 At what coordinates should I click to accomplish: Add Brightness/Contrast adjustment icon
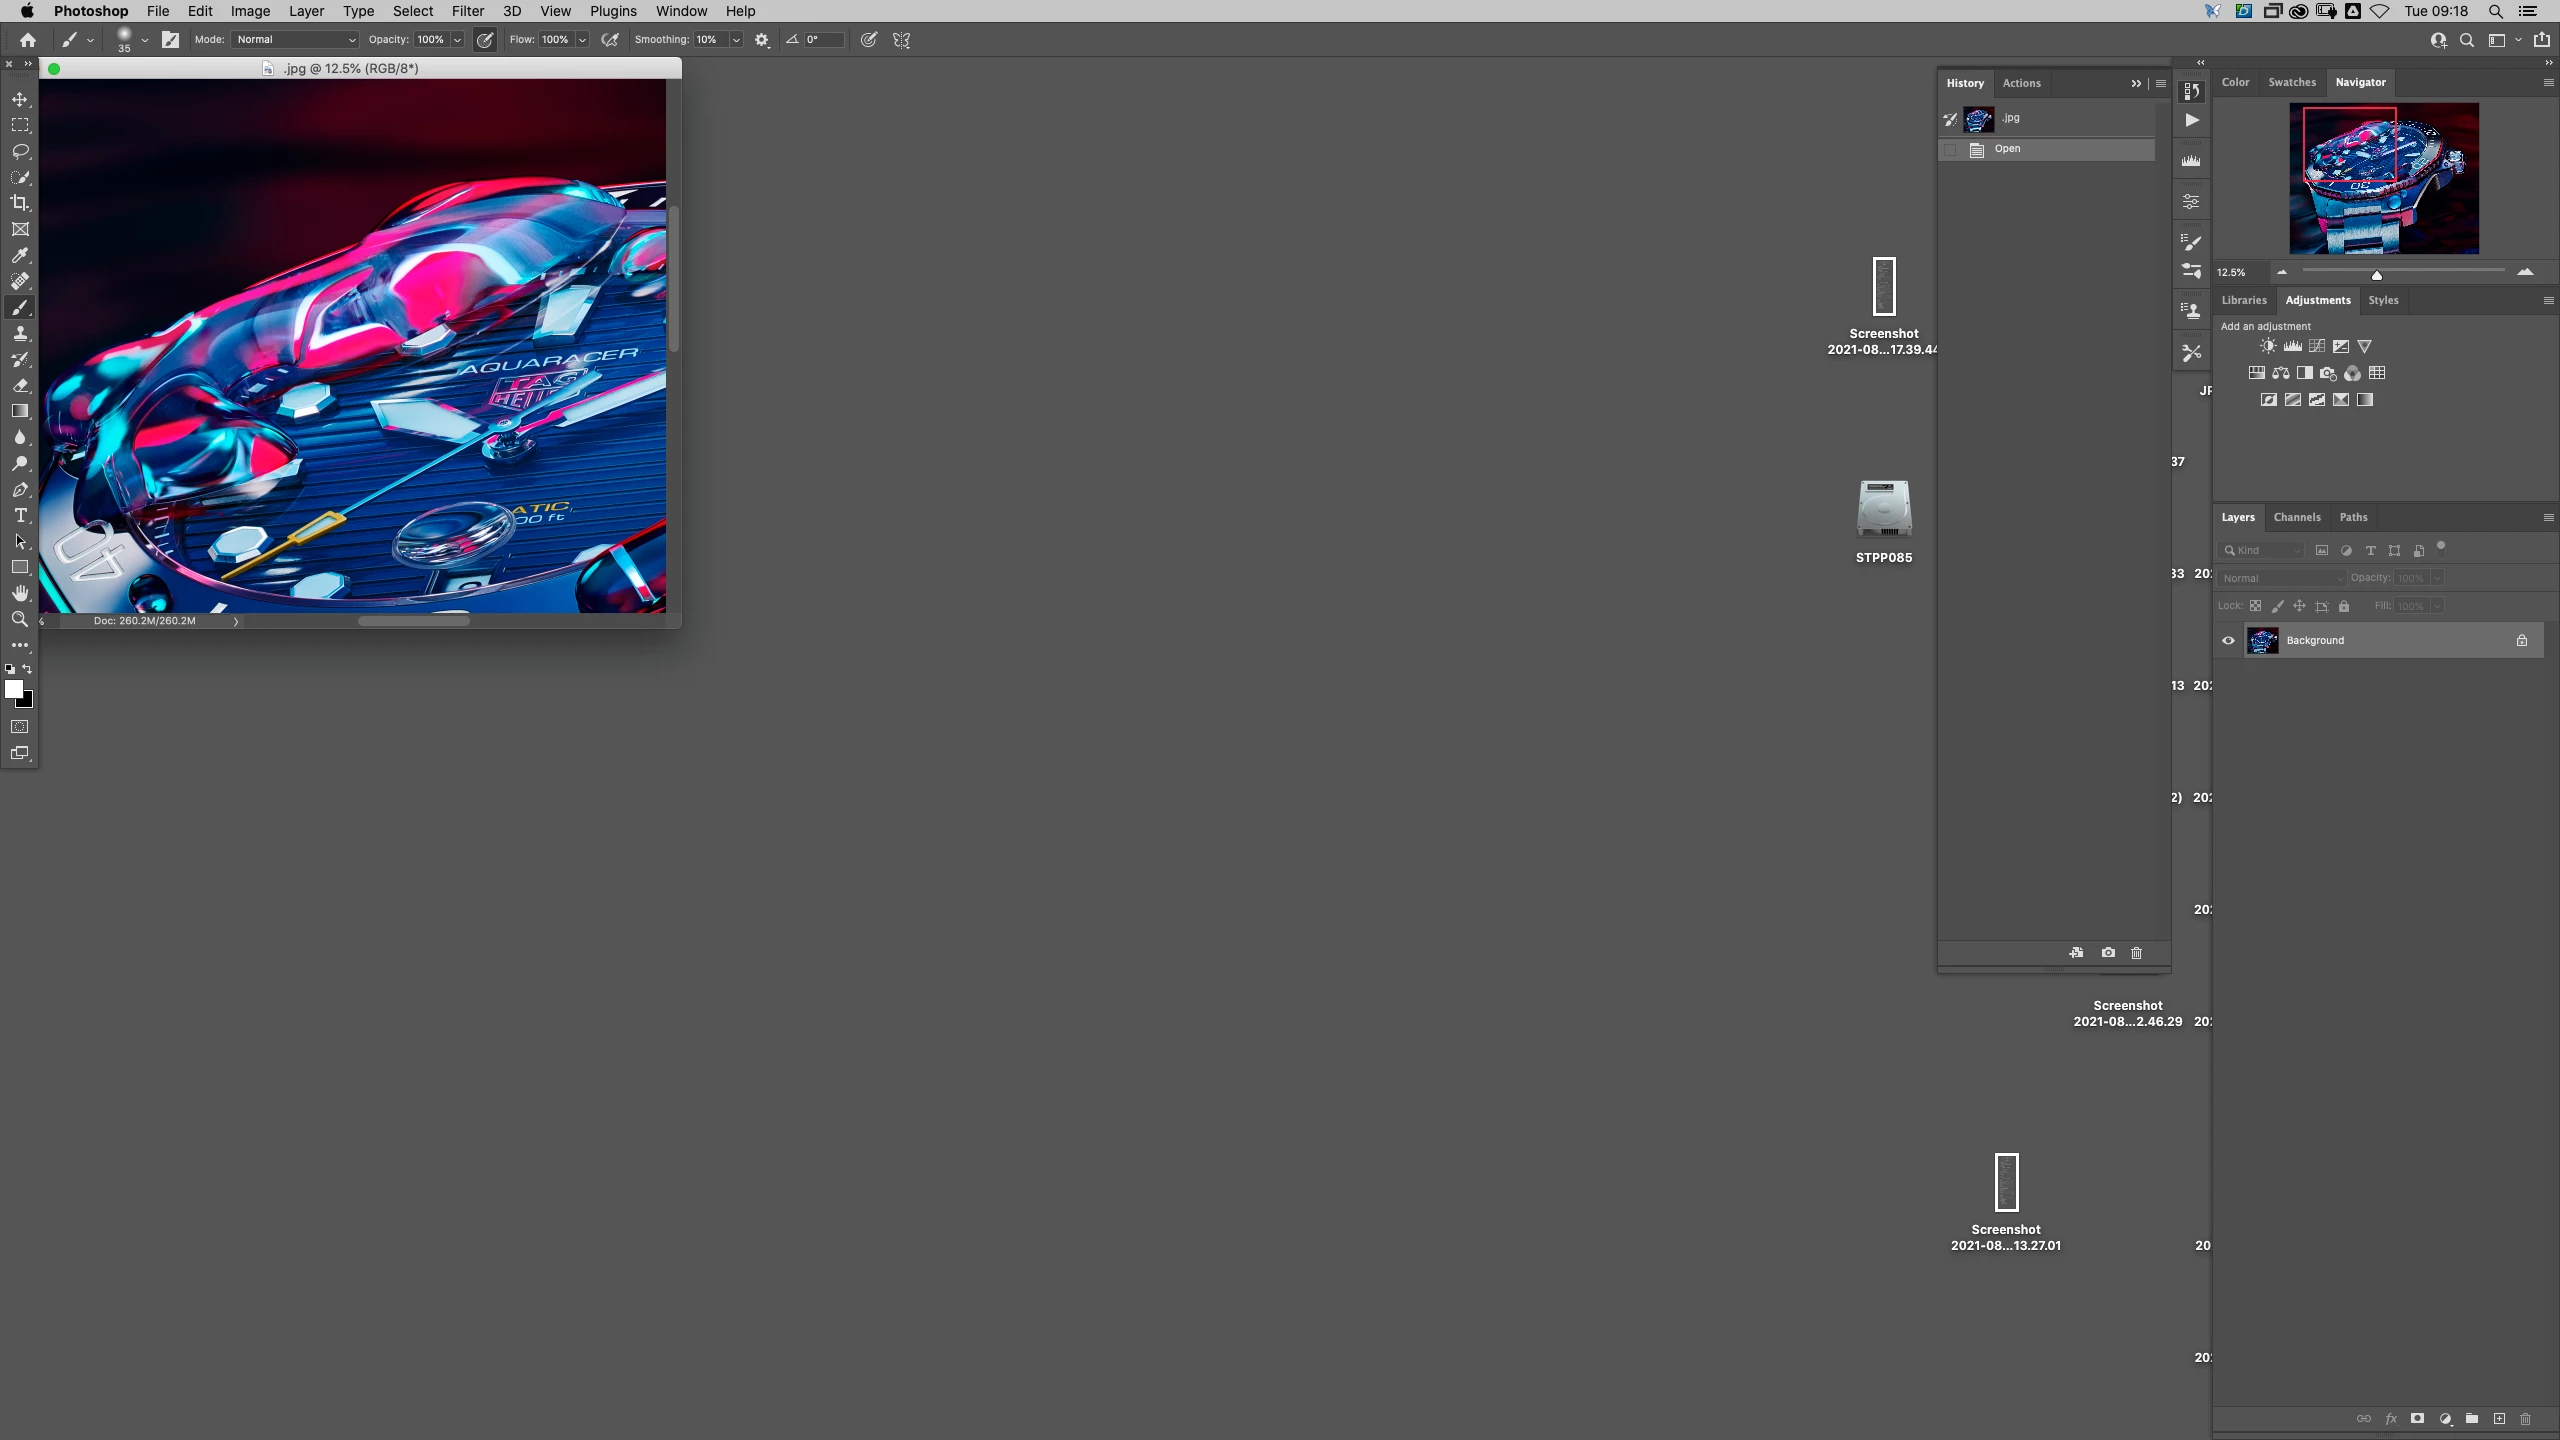click(2268, 346)
